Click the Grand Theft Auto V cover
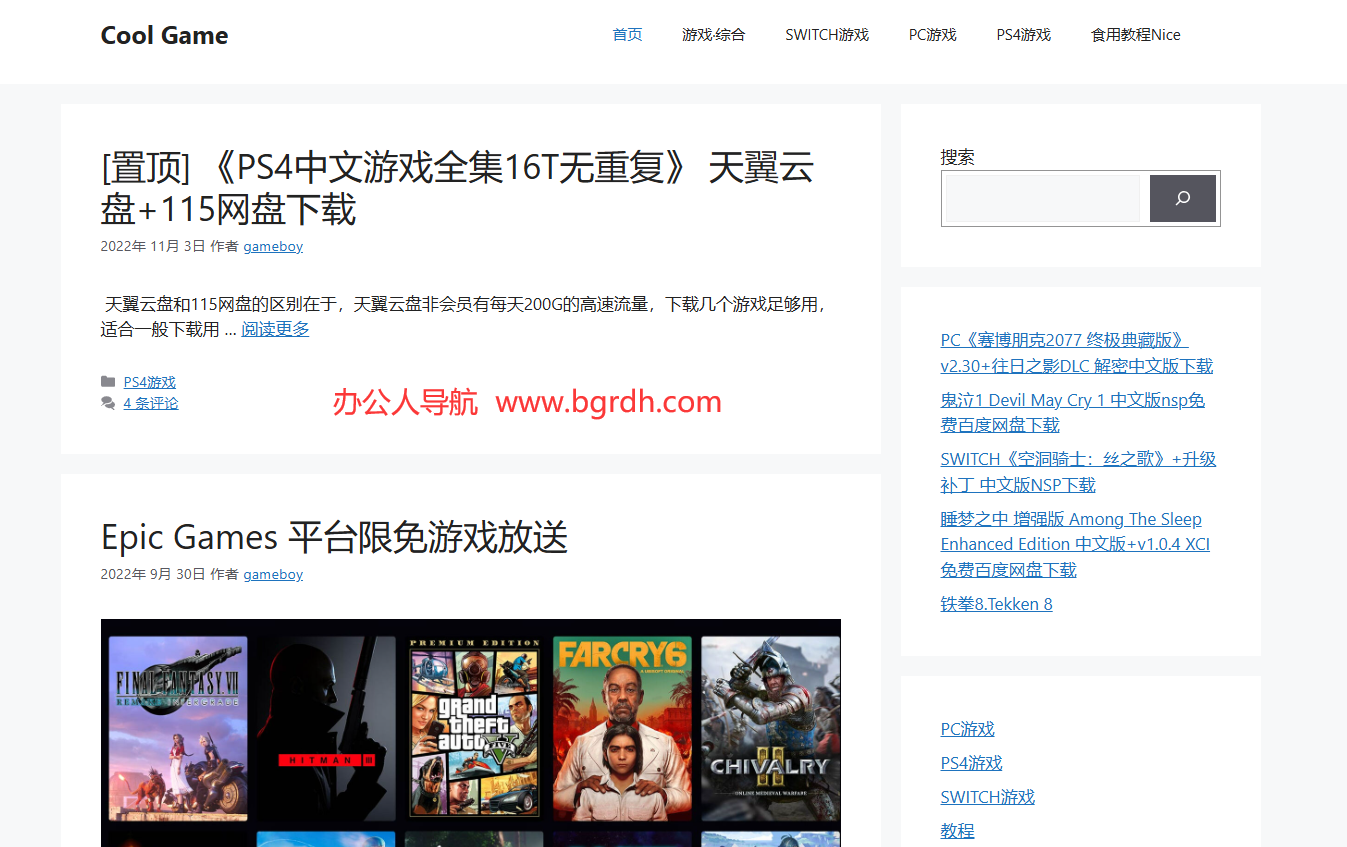This screenshot has height=847, width=1347. point(474,729)
